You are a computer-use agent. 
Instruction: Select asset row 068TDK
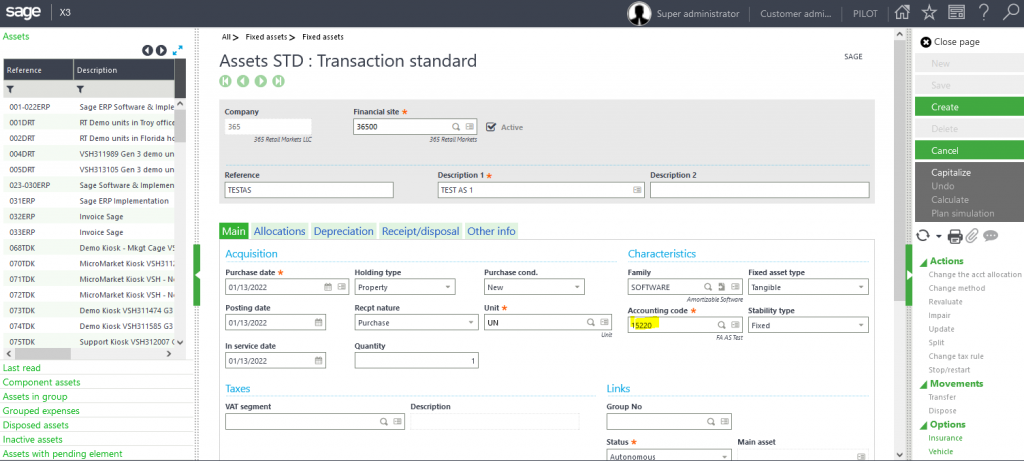coord(89,248)
